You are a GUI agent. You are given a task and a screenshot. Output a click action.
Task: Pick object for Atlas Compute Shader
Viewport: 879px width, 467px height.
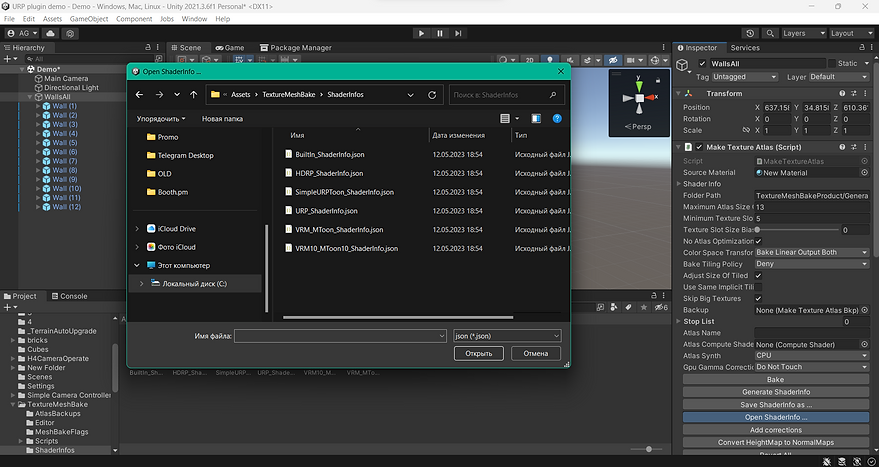864,344
